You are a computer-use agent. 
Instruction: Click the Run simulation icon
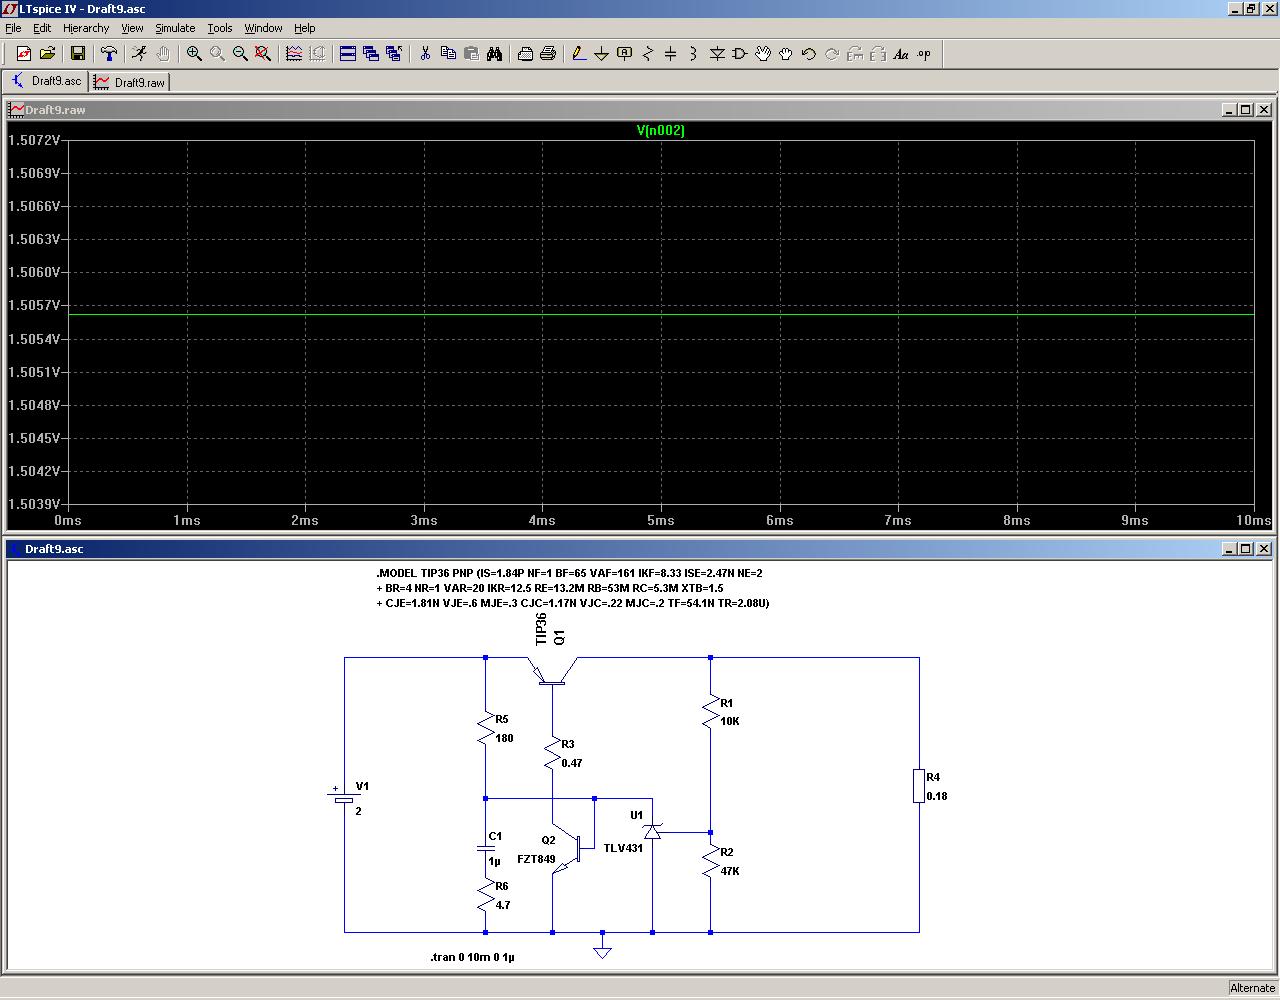(139, 54)
